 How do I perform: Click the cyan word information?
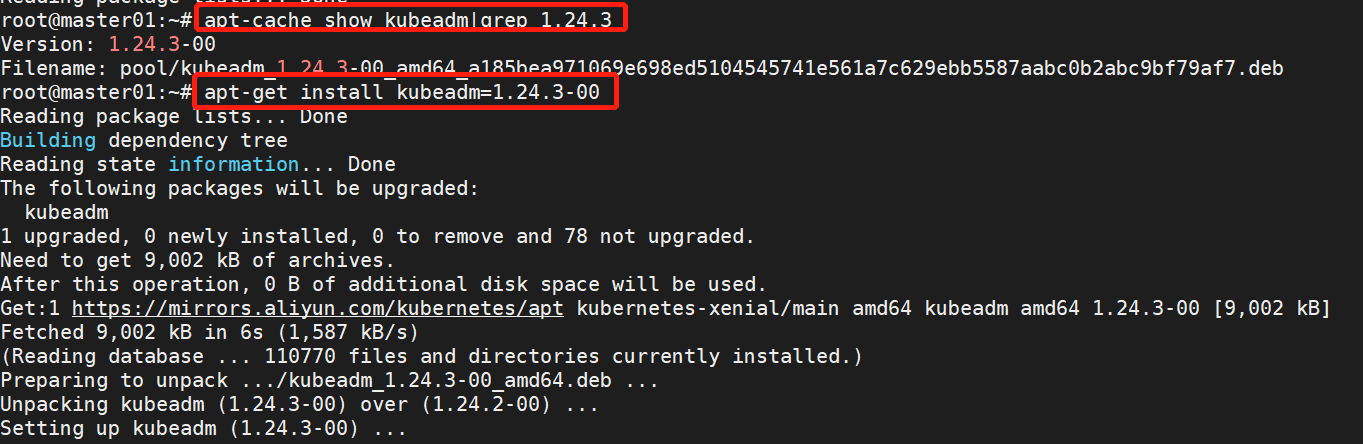pyautogui.click(x=233, y=164)
